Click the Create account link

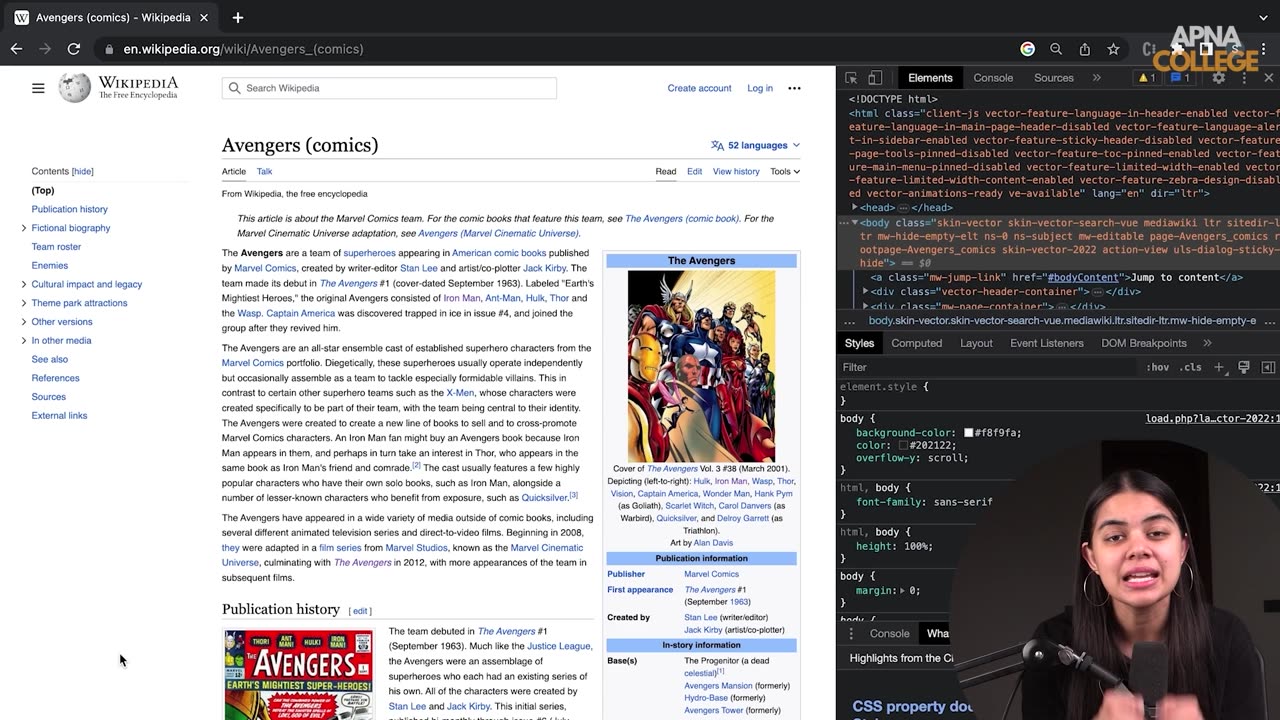699,88
